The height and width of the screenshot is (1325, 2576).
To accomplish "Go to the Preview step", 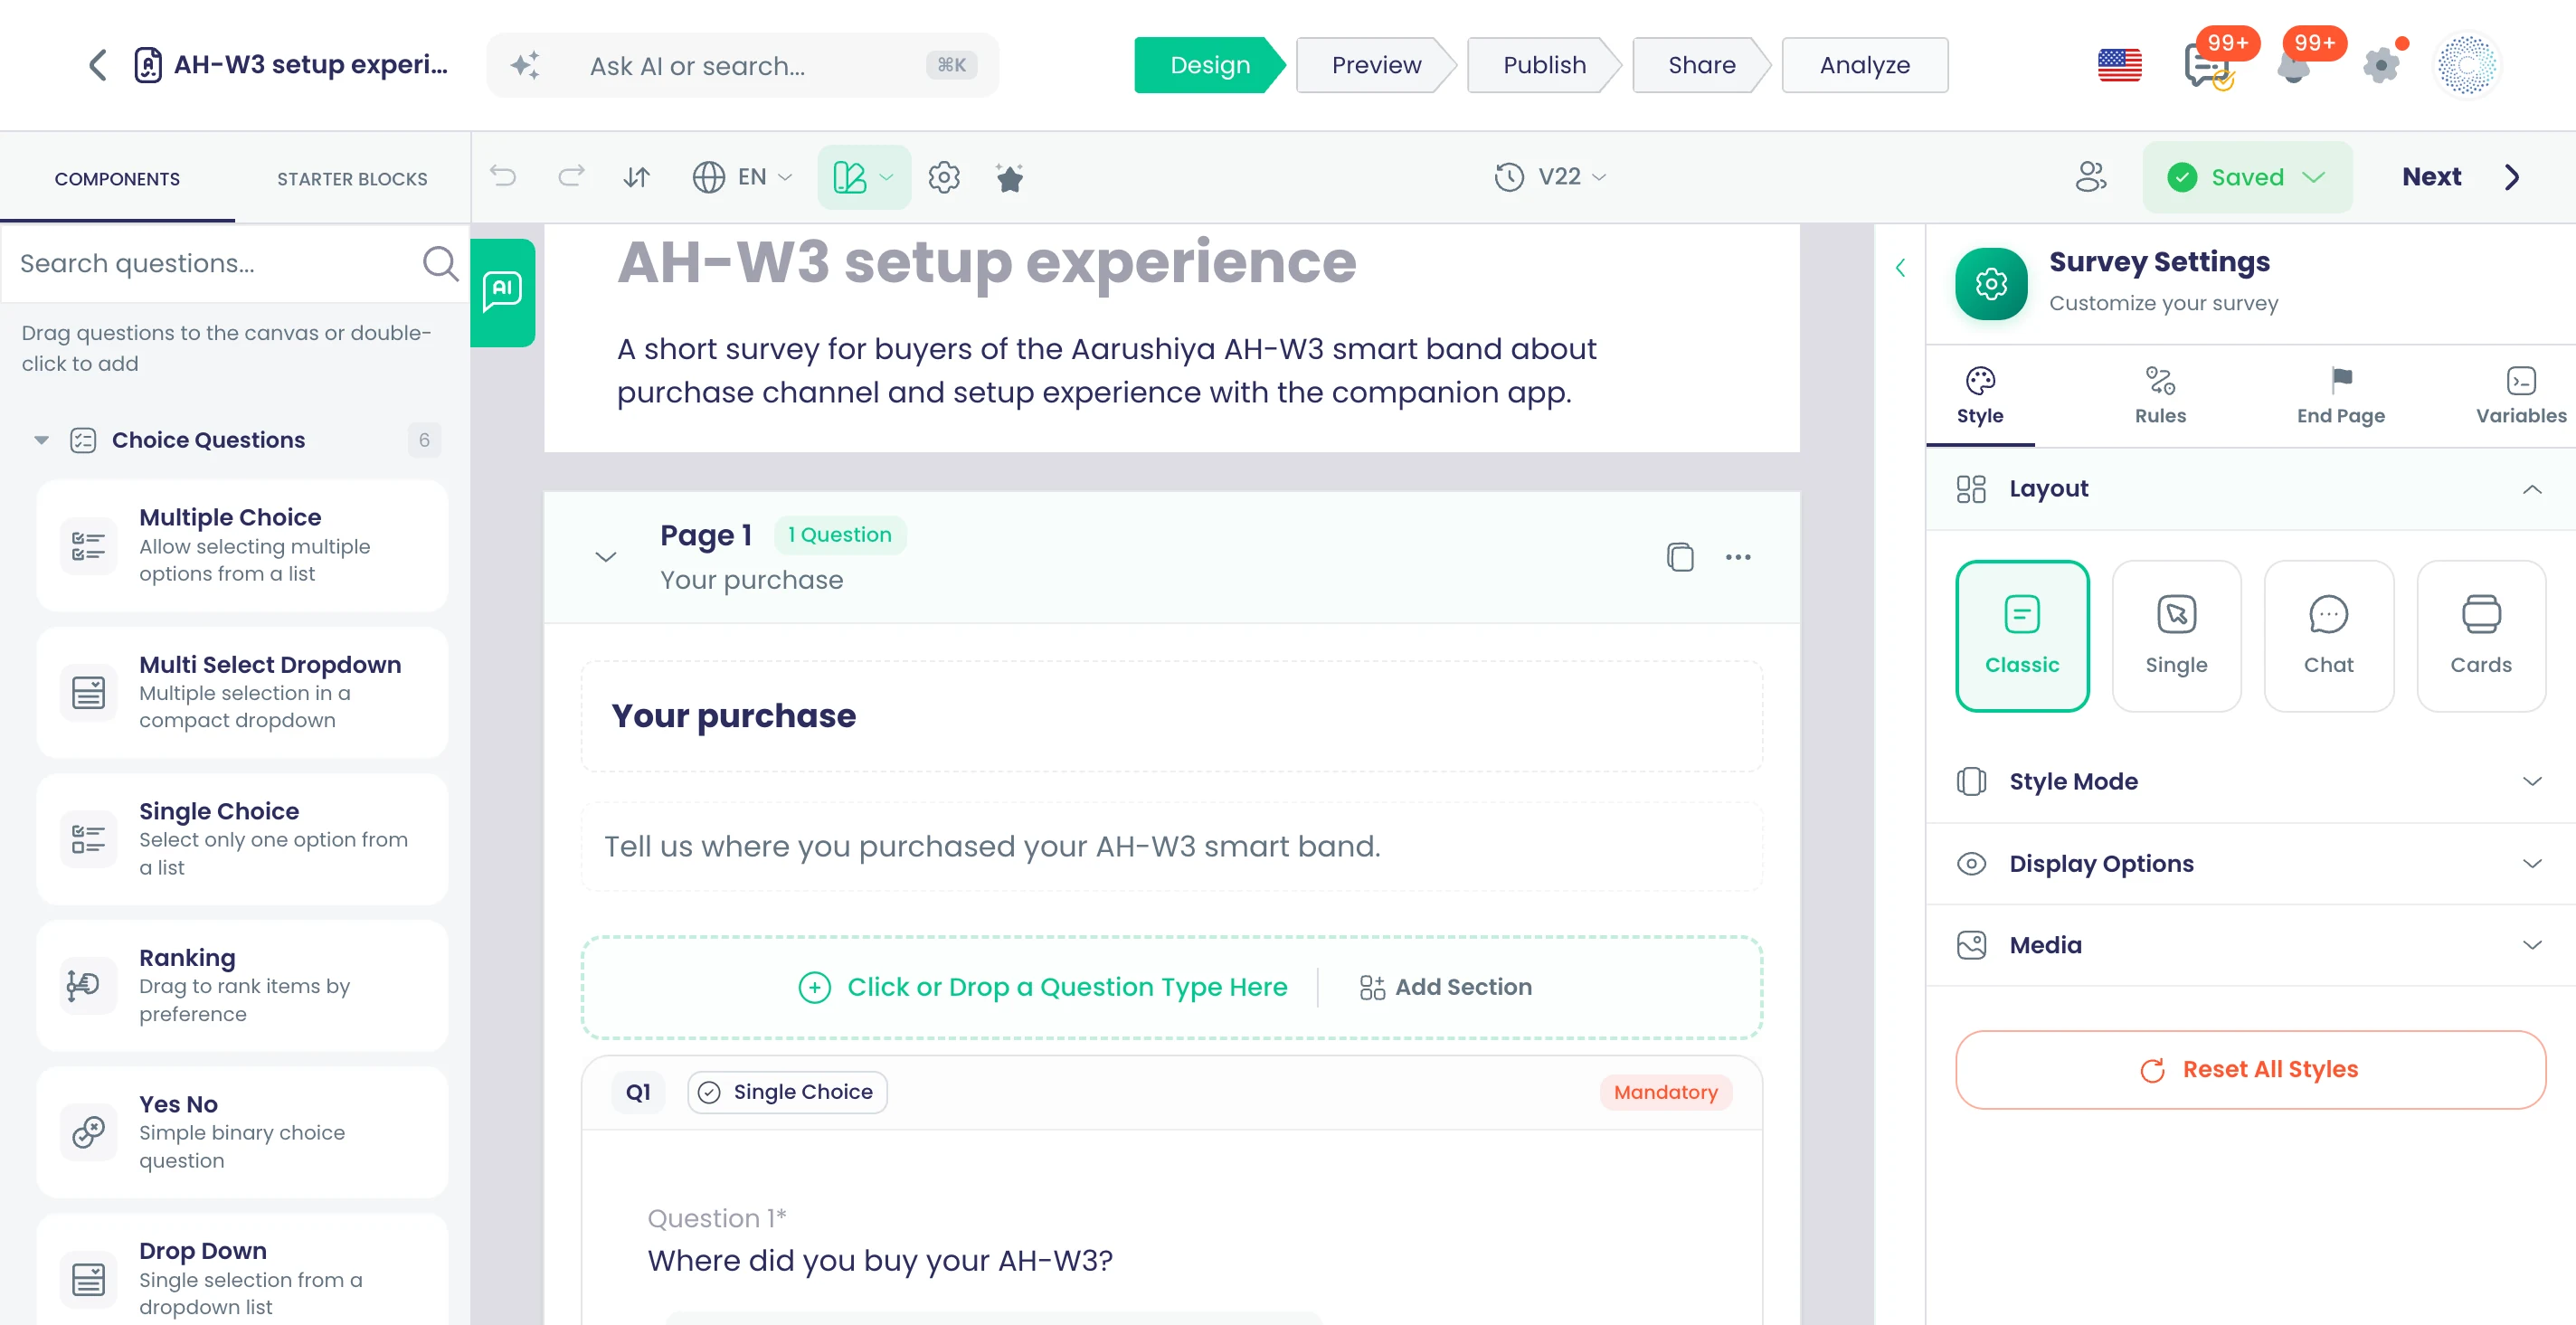I will 1376,65.
